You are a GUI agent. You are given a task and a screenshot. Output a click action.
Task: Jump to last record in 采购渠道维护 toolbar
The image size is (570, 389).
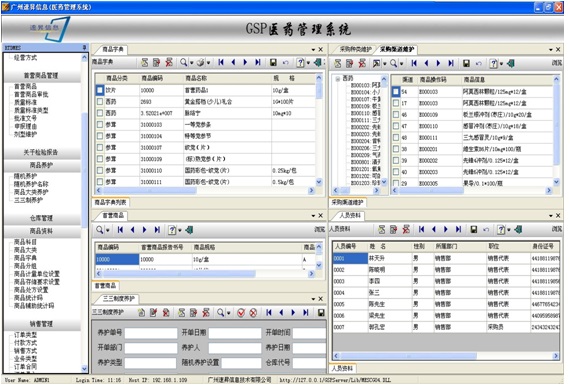451,64
